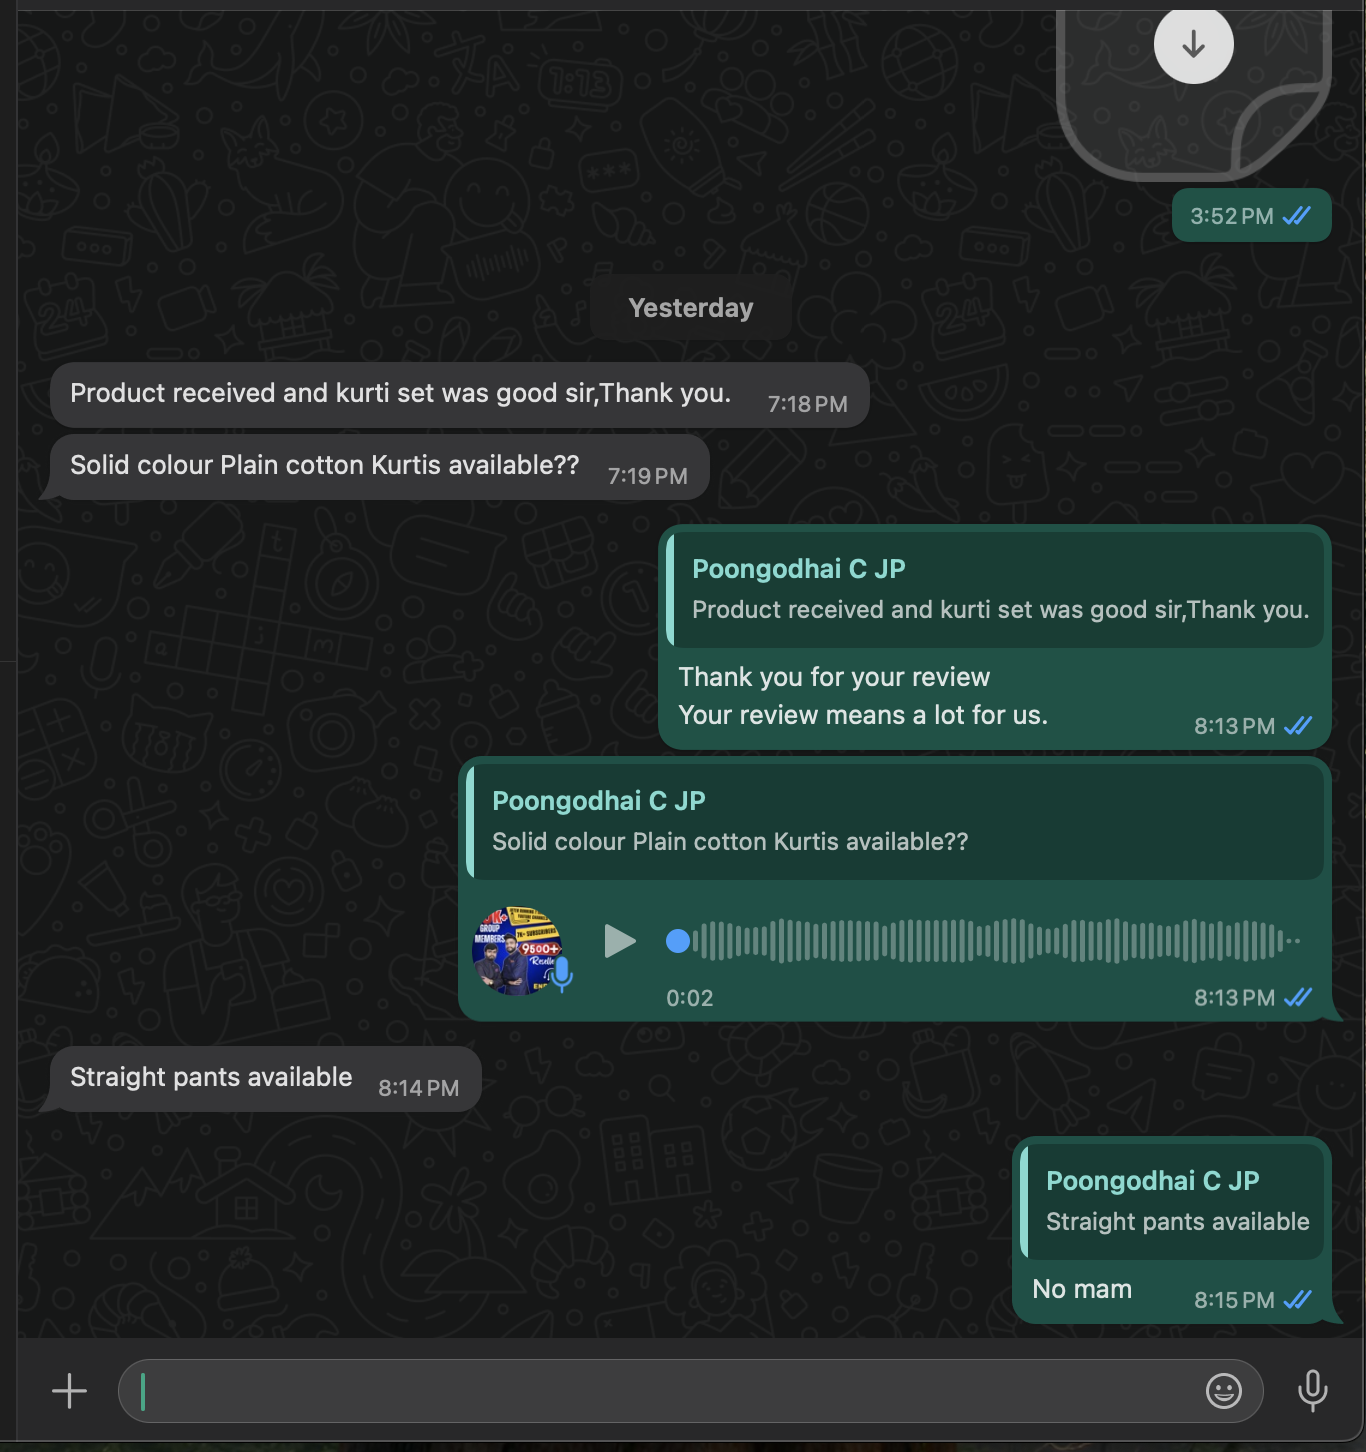This screenshot has width=1366, height=1452.
Task: Click the 'No mam' sent message
Action: click(1082, 1290)
